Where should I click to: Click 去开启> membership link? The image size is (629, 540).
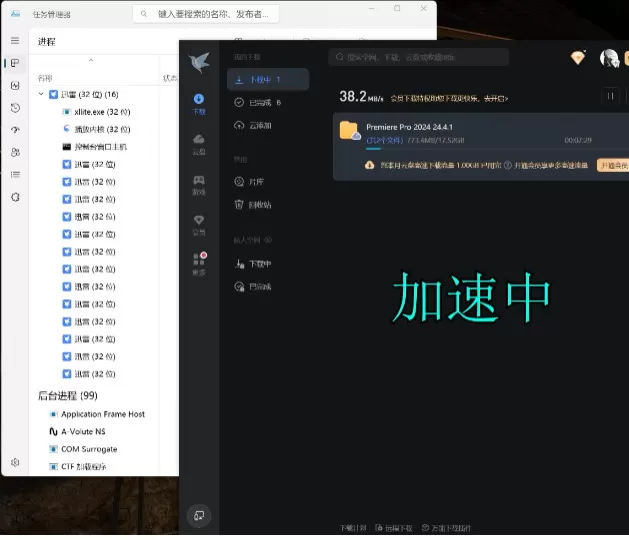click(496, 98)
